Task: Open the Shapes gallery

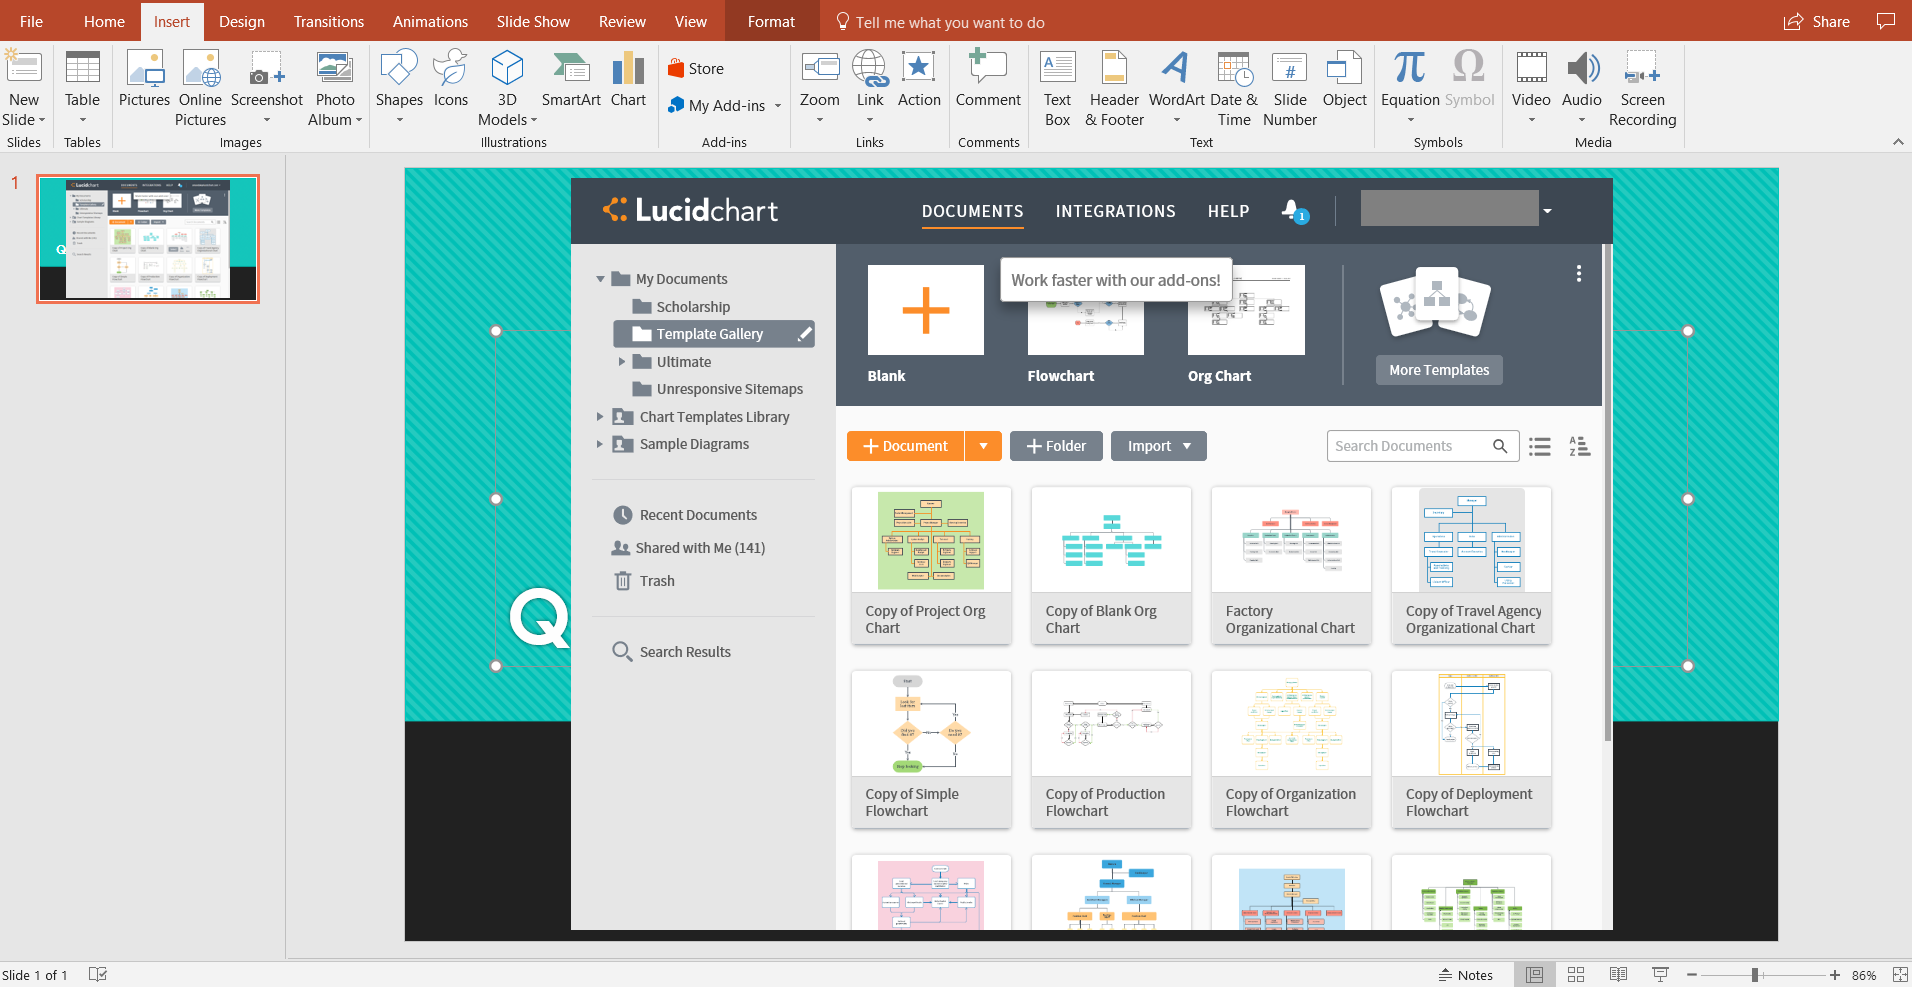Action: click(x=399, y=88)
